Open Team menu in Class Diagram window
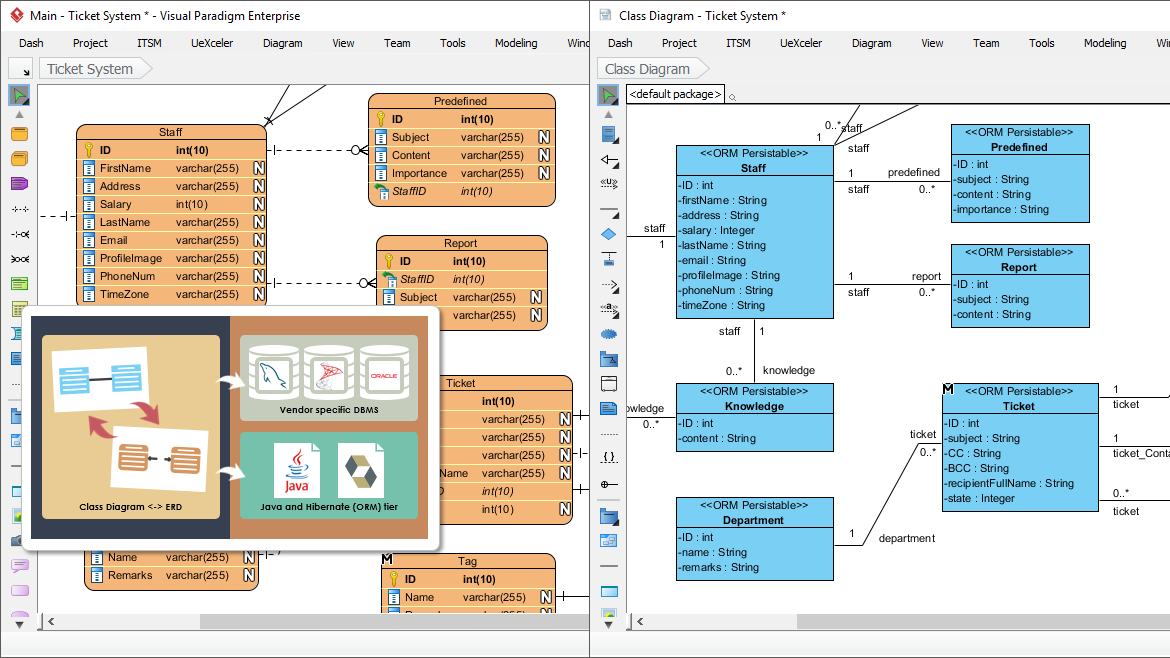Viewport: 1170px width, 658px height. pyautogui.click(x=986, y=43)
